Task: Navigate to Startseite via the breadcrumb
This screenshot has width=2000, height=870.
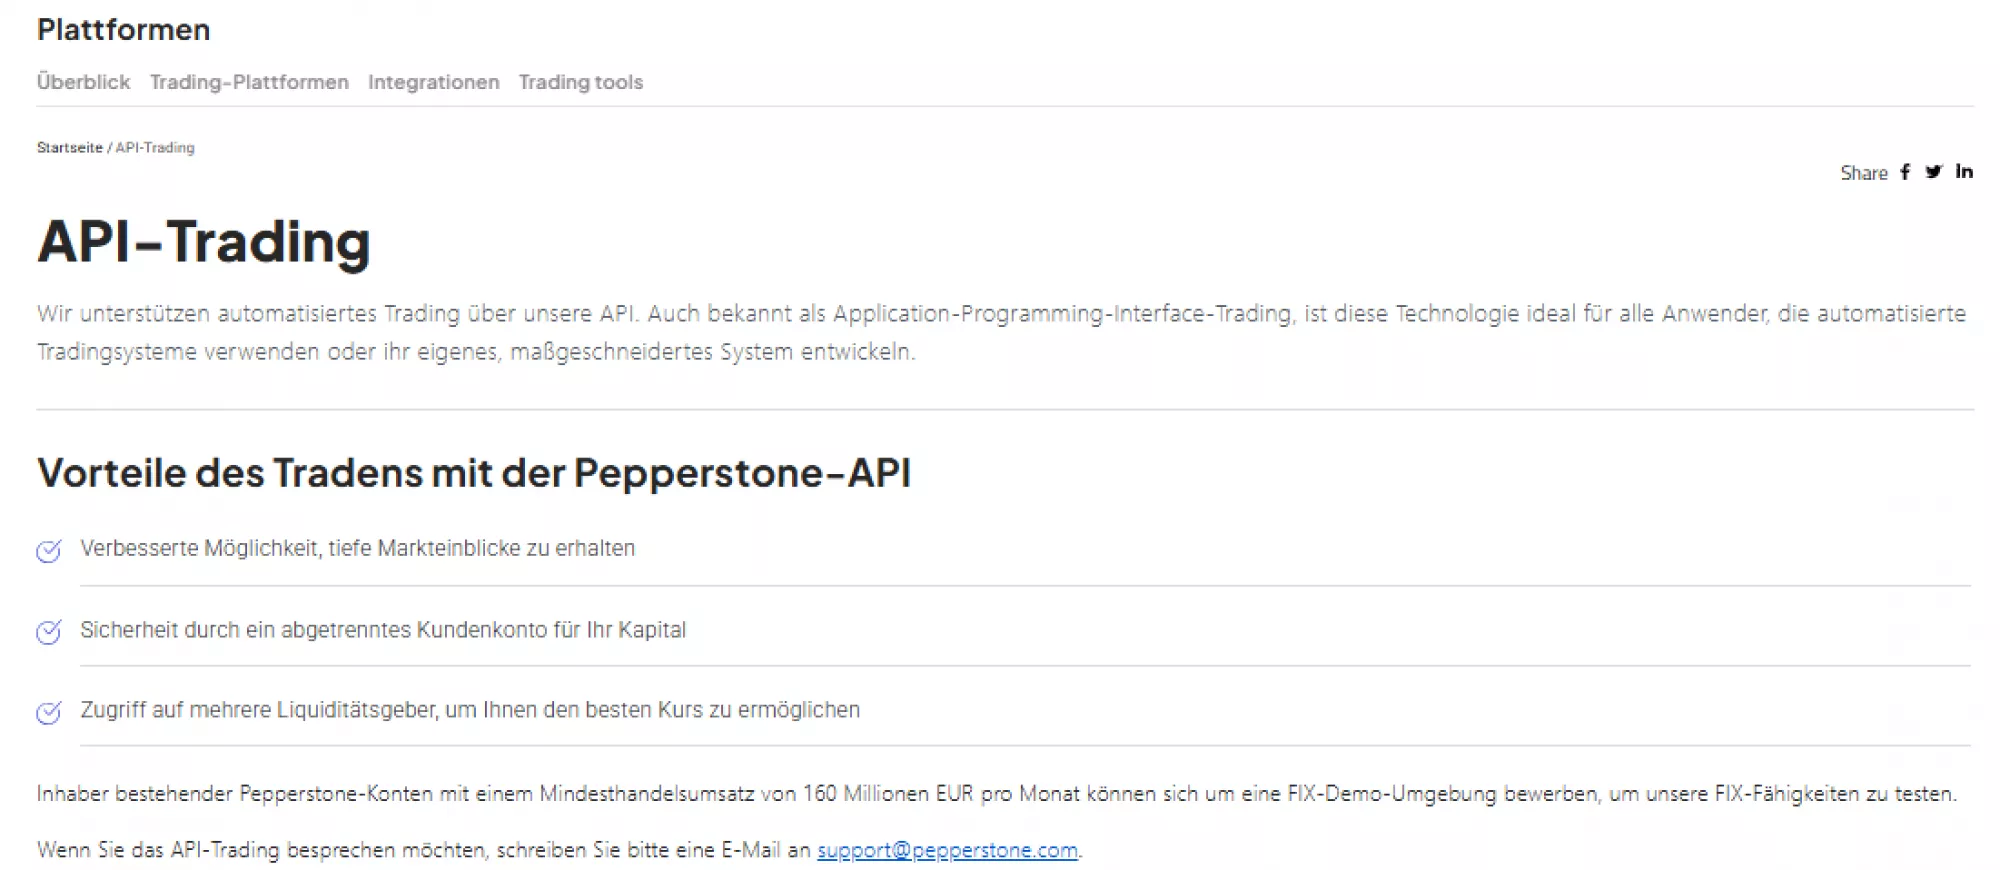Action: (x=69, y=148)
